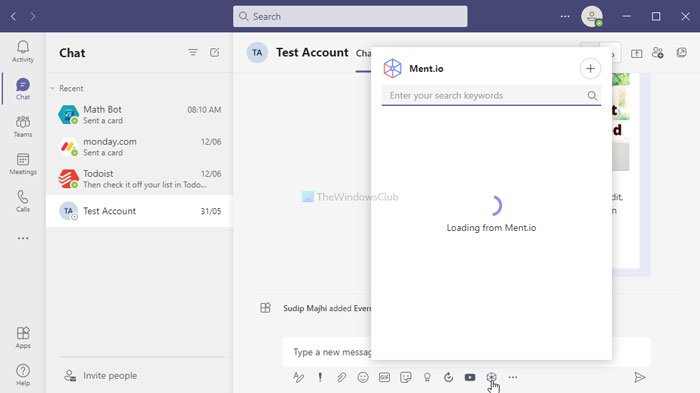Filter the chat list
This screenshot has width=700, height=393.
point(193,53)
